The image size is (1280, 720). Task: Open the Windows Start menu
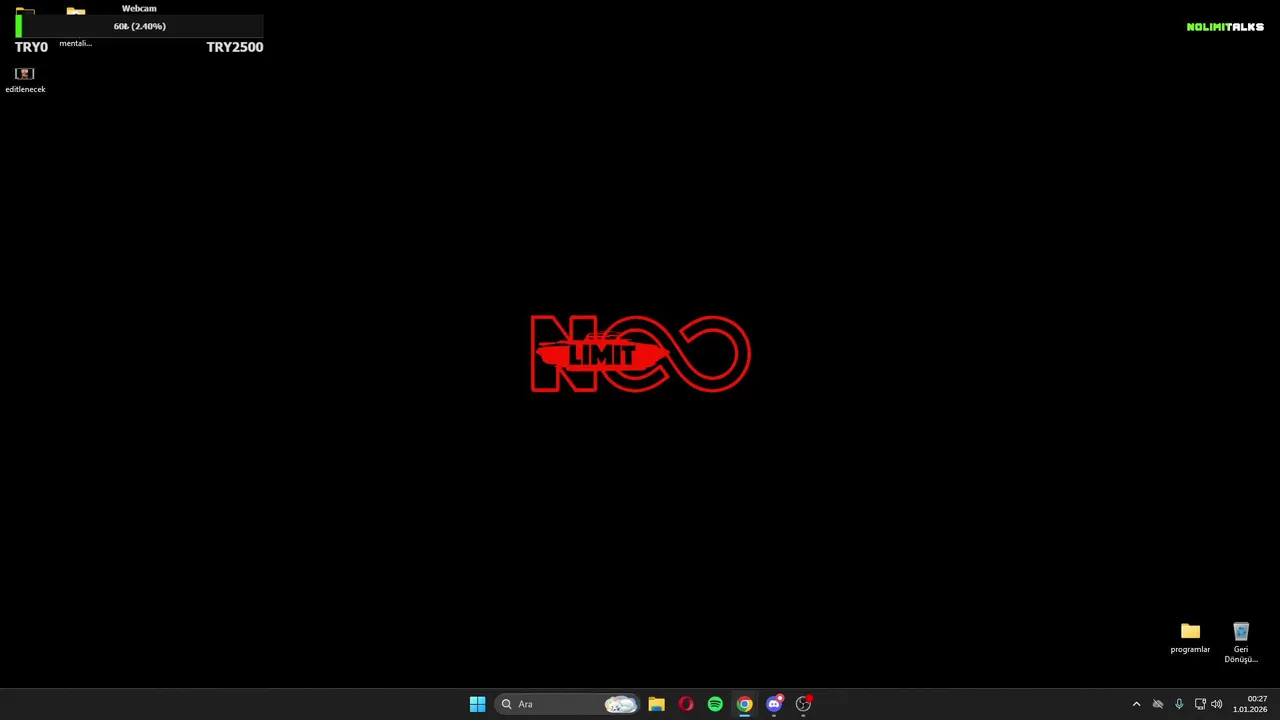pos(477,704)
